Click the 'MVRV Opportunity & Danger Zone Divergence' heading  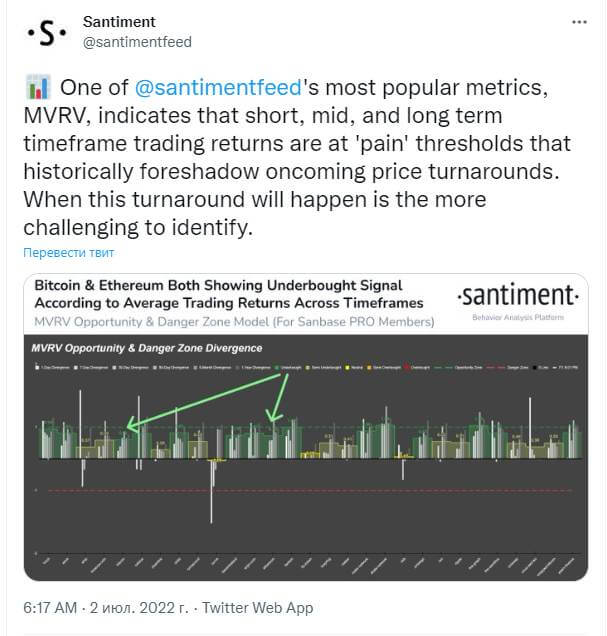tap(147, 348)
